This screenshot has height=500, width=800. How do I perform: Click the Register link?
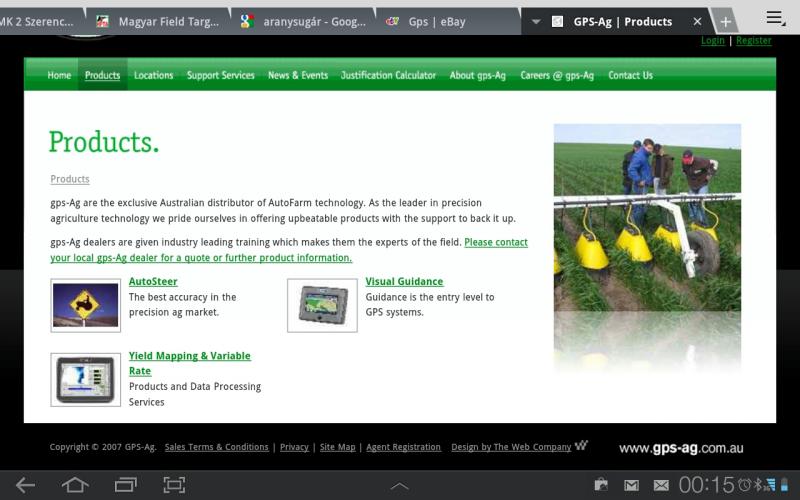click(x=754, y=40)
